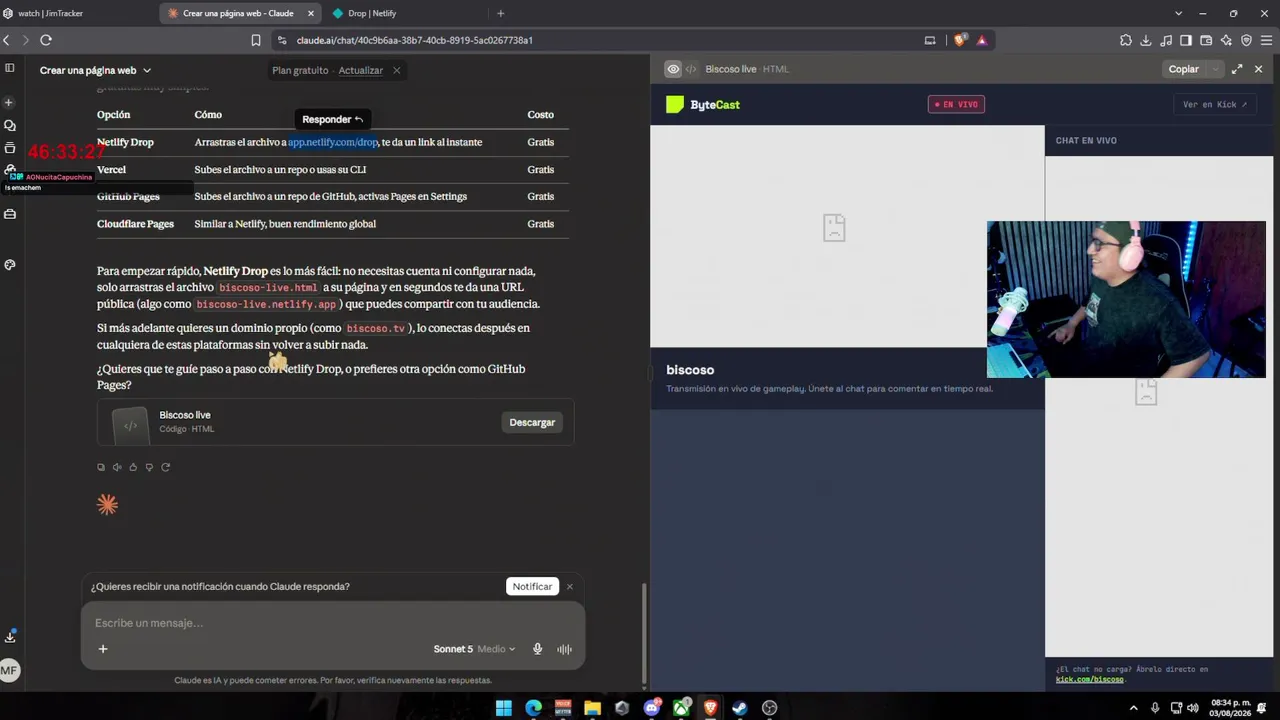The image size is (1280, 720).
Task: Open OBS Studio from the taskbar
Action: click(770, 708)
